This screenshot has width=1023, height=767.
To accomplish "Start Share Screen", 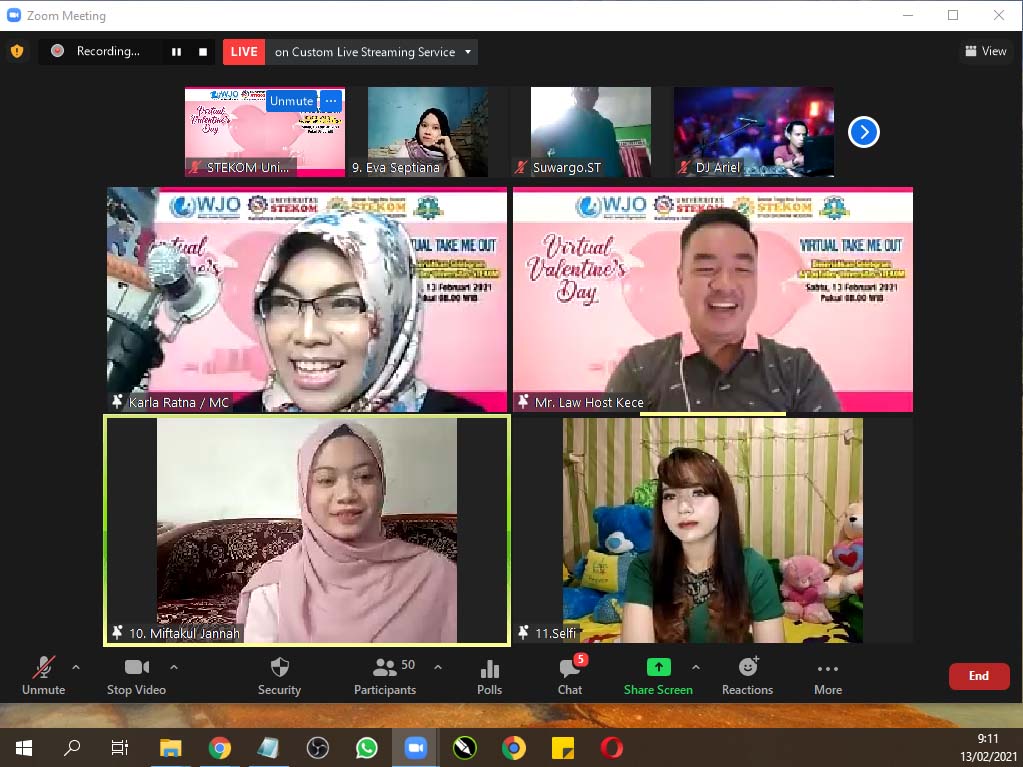I will point(658,676).
